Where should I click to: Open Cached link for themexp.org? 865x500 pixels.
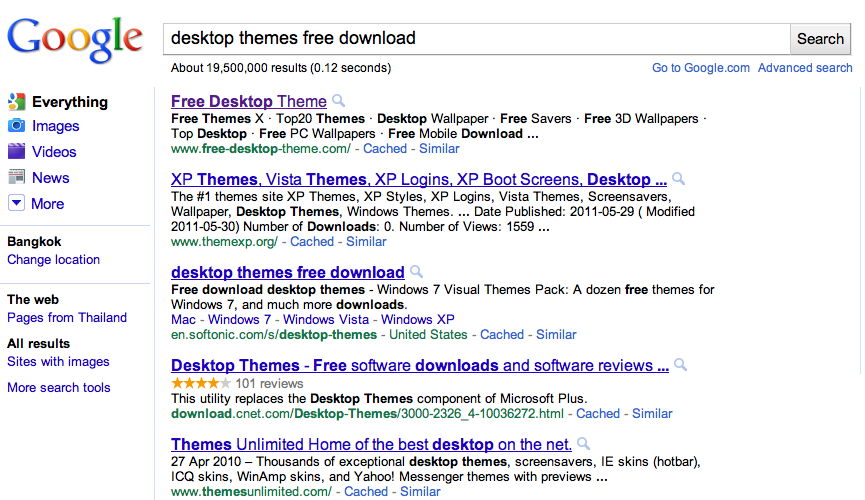(312, 242)
